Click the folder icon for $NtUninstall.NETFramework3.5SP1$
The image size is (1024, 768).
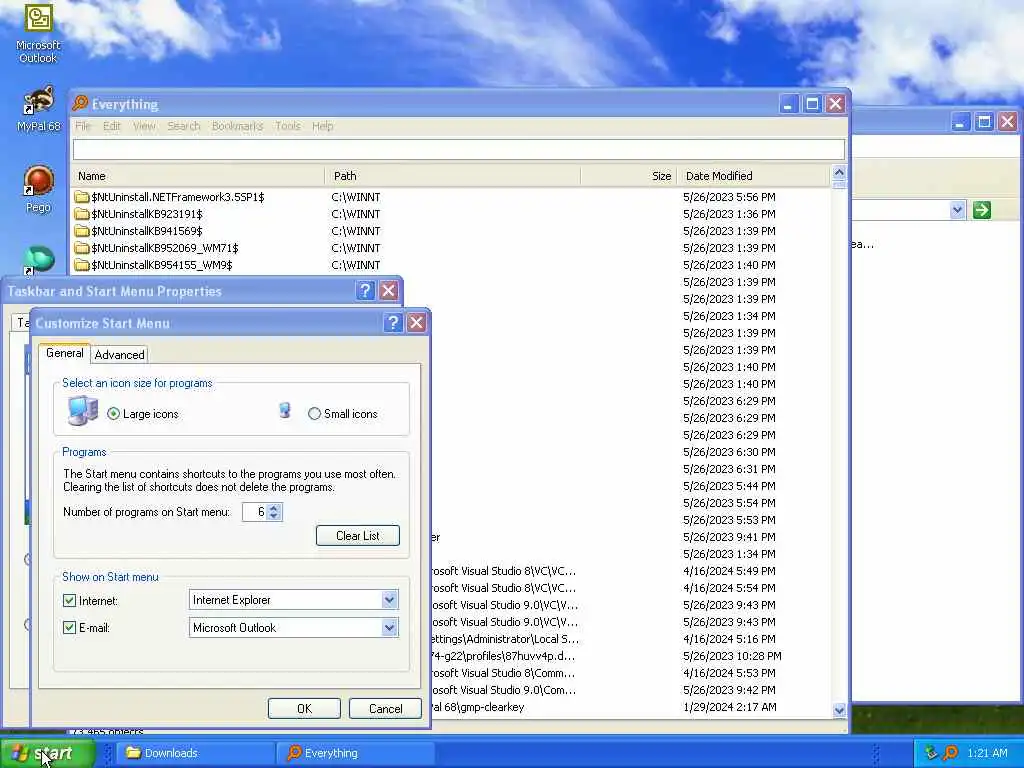click(82, 197)
